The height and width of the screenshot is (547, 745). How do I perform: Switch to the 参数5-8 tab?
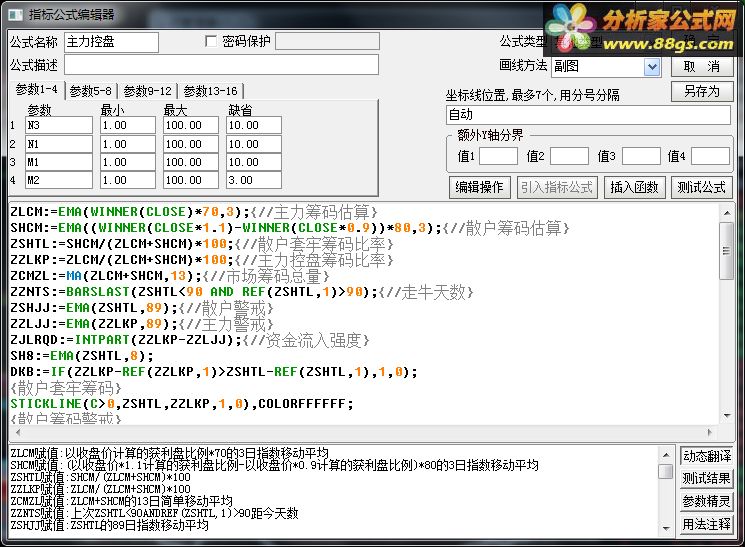(x=90, y=91)
